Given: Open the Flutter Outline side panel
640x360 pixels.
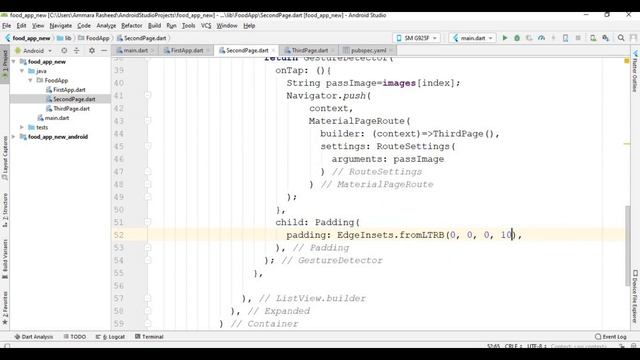Looking at the screenshot, I should [635, 72].
